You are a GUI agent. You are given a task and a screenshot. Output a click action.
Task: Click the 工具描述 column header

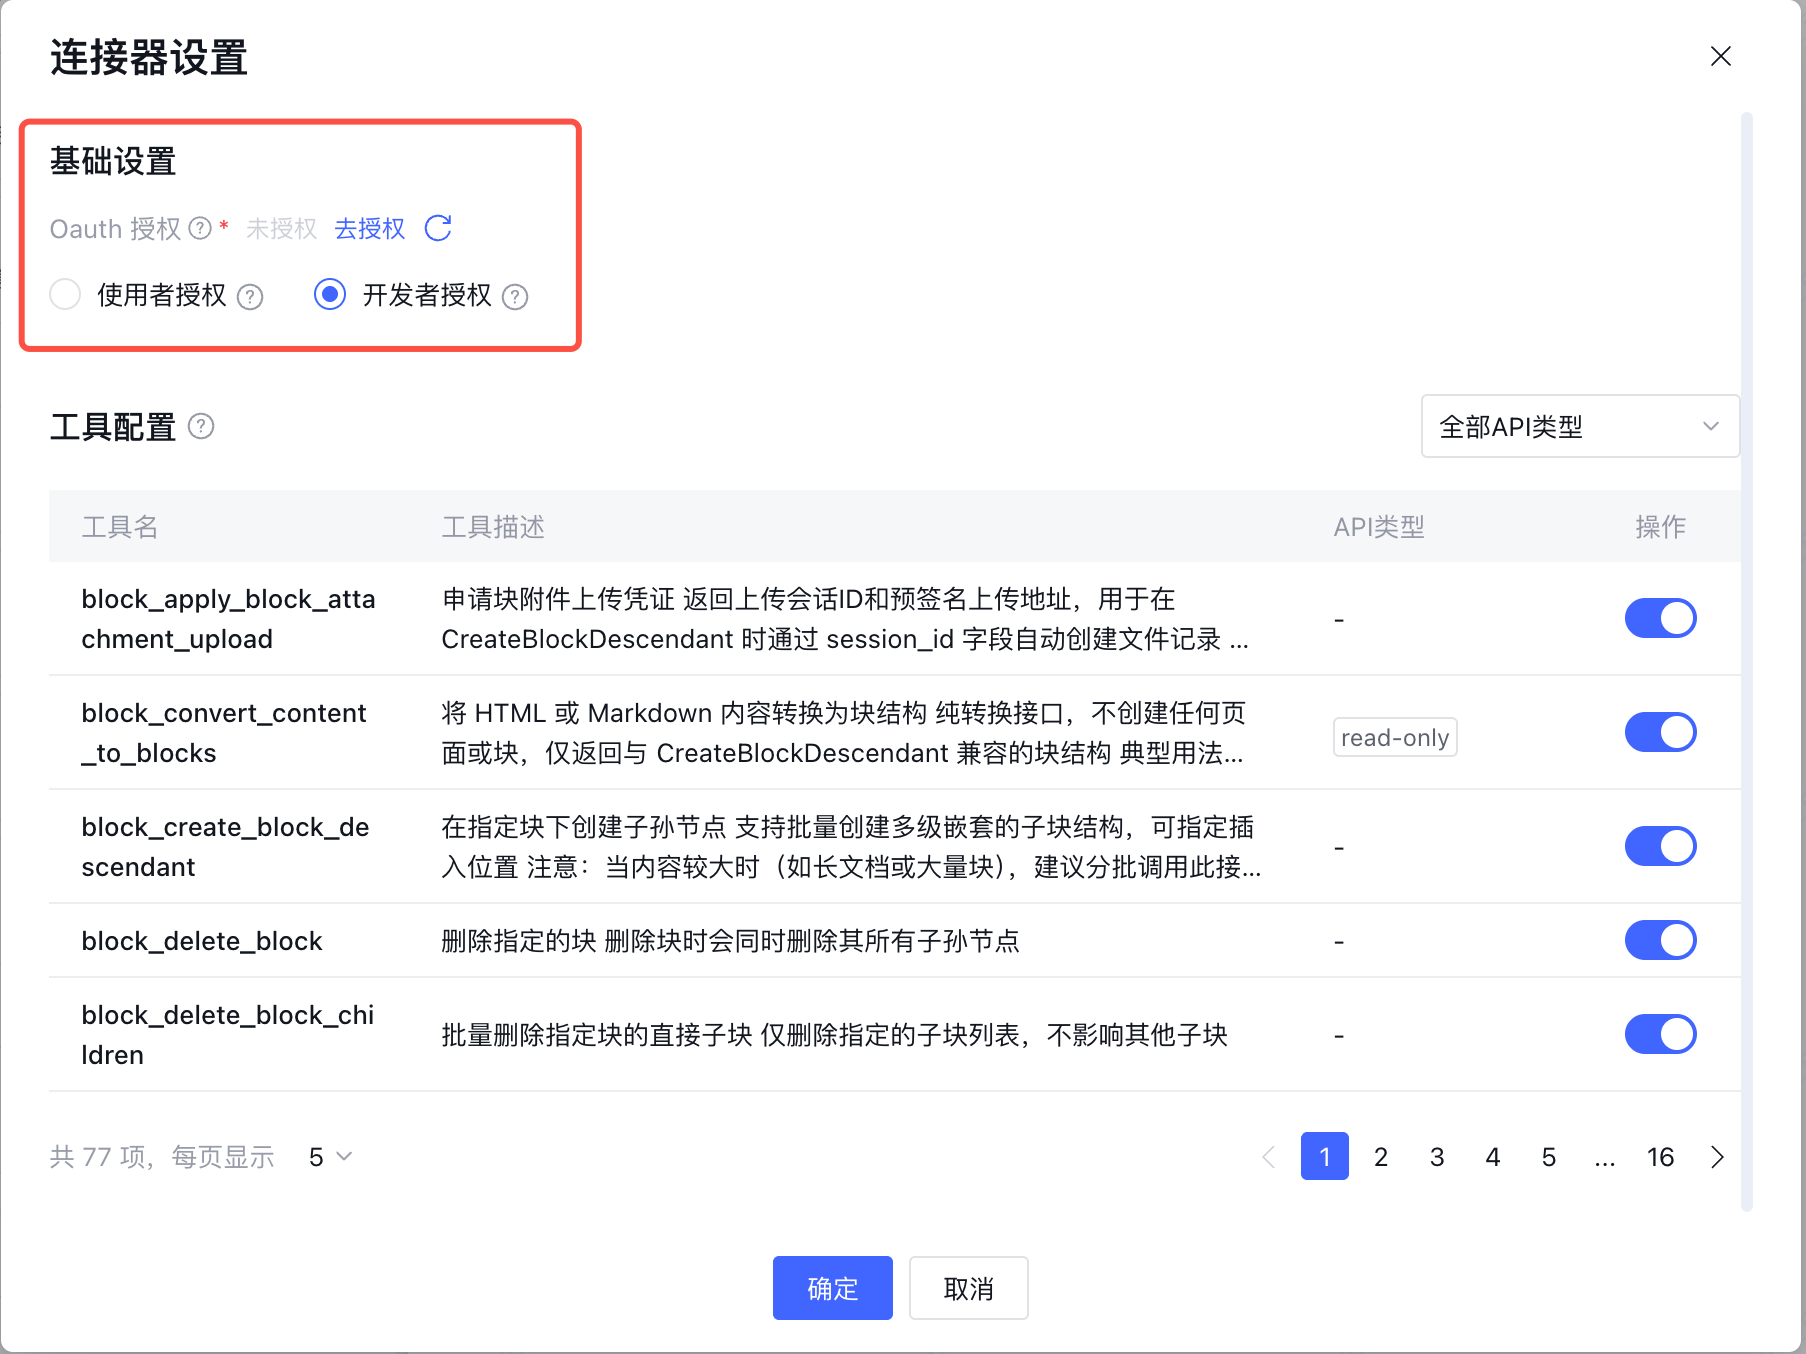pos(493,527)
